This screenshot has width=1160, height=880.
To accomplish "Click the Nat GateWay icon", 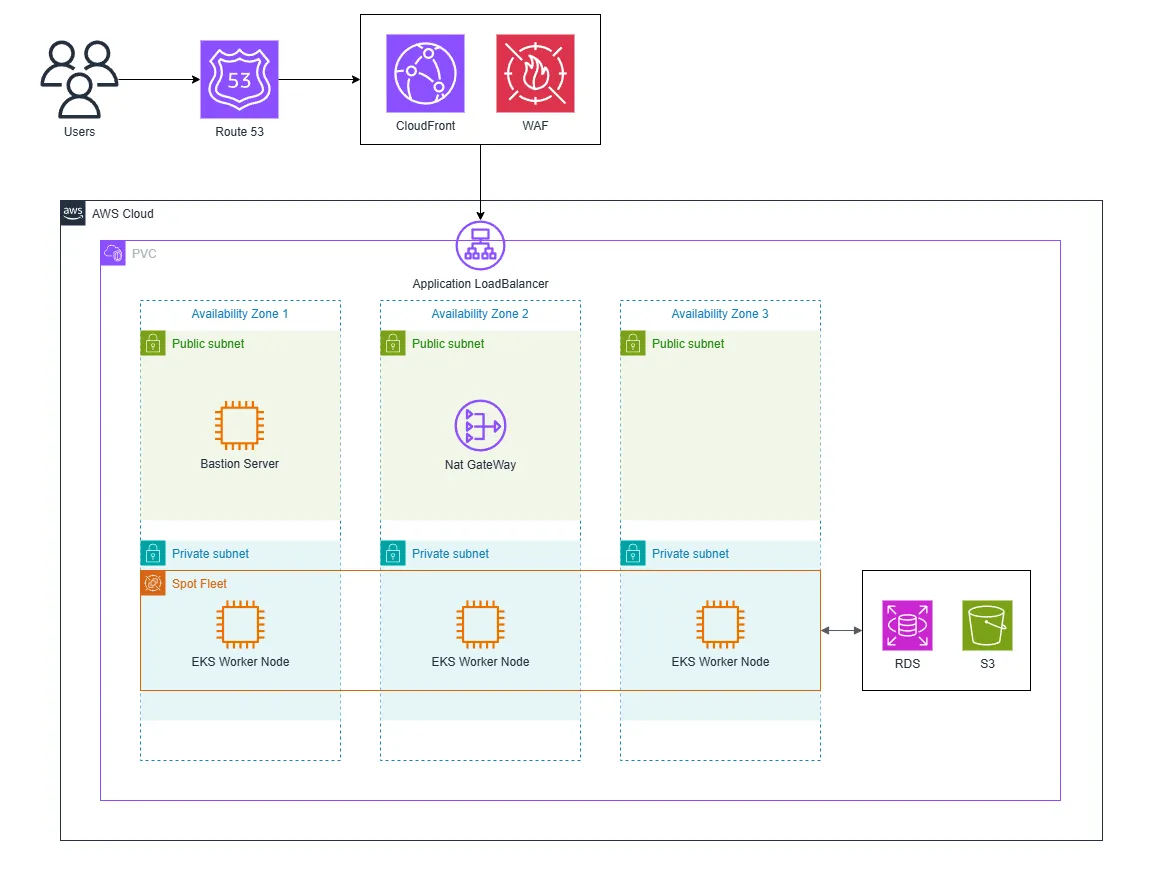I will (479, 425).
